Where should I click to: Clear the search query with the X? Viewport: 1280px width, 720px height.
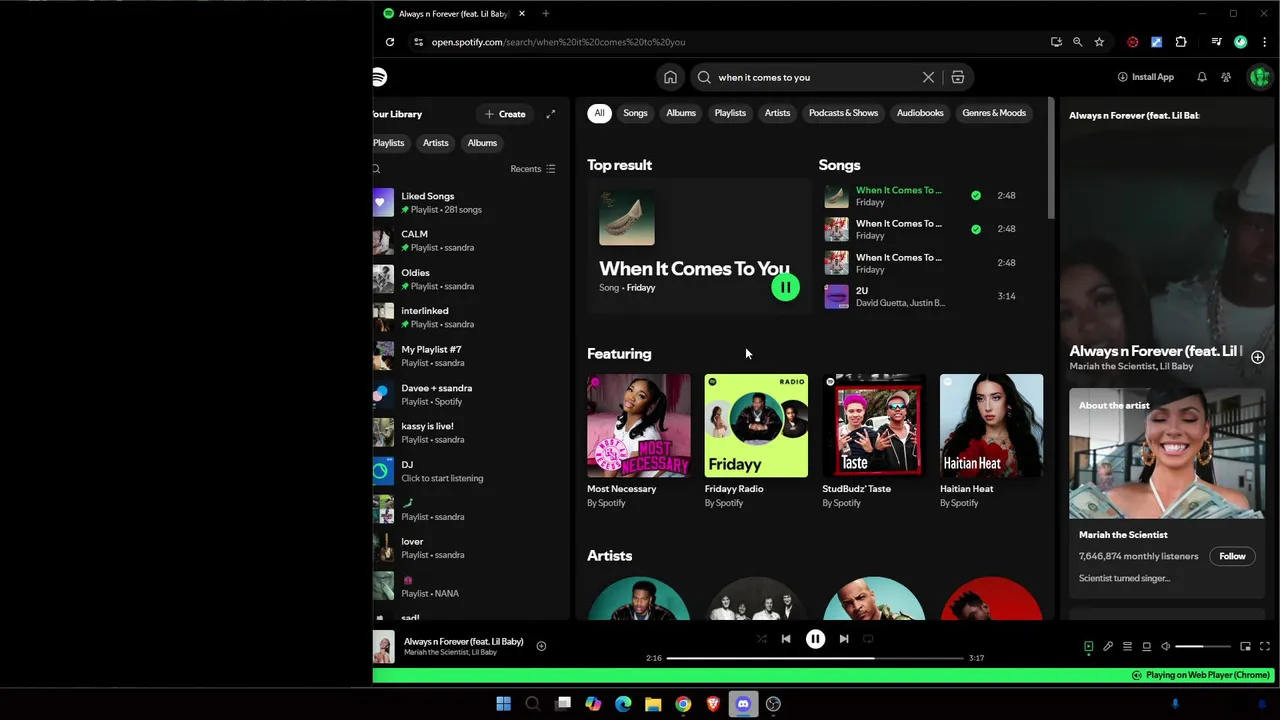pos(928,77)
